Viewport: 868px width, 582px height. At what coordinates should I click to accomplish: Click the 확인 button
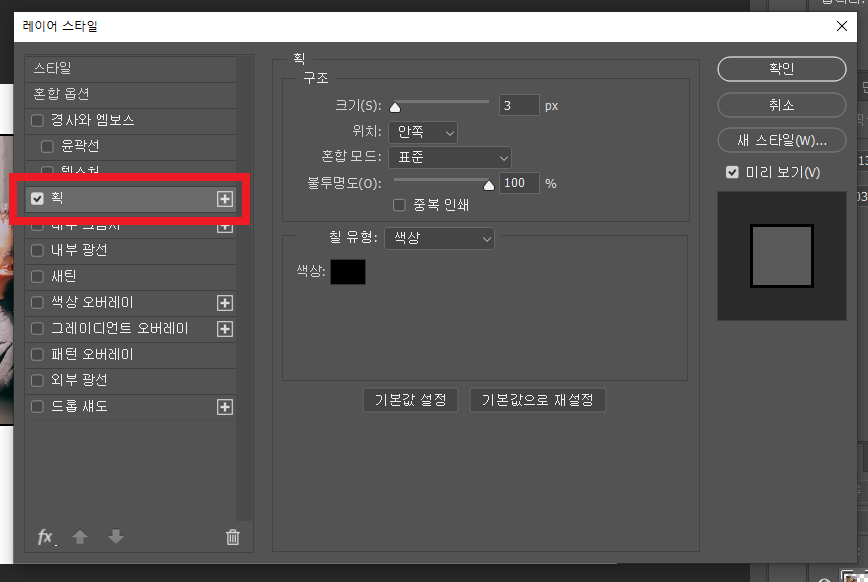[782, 69]
